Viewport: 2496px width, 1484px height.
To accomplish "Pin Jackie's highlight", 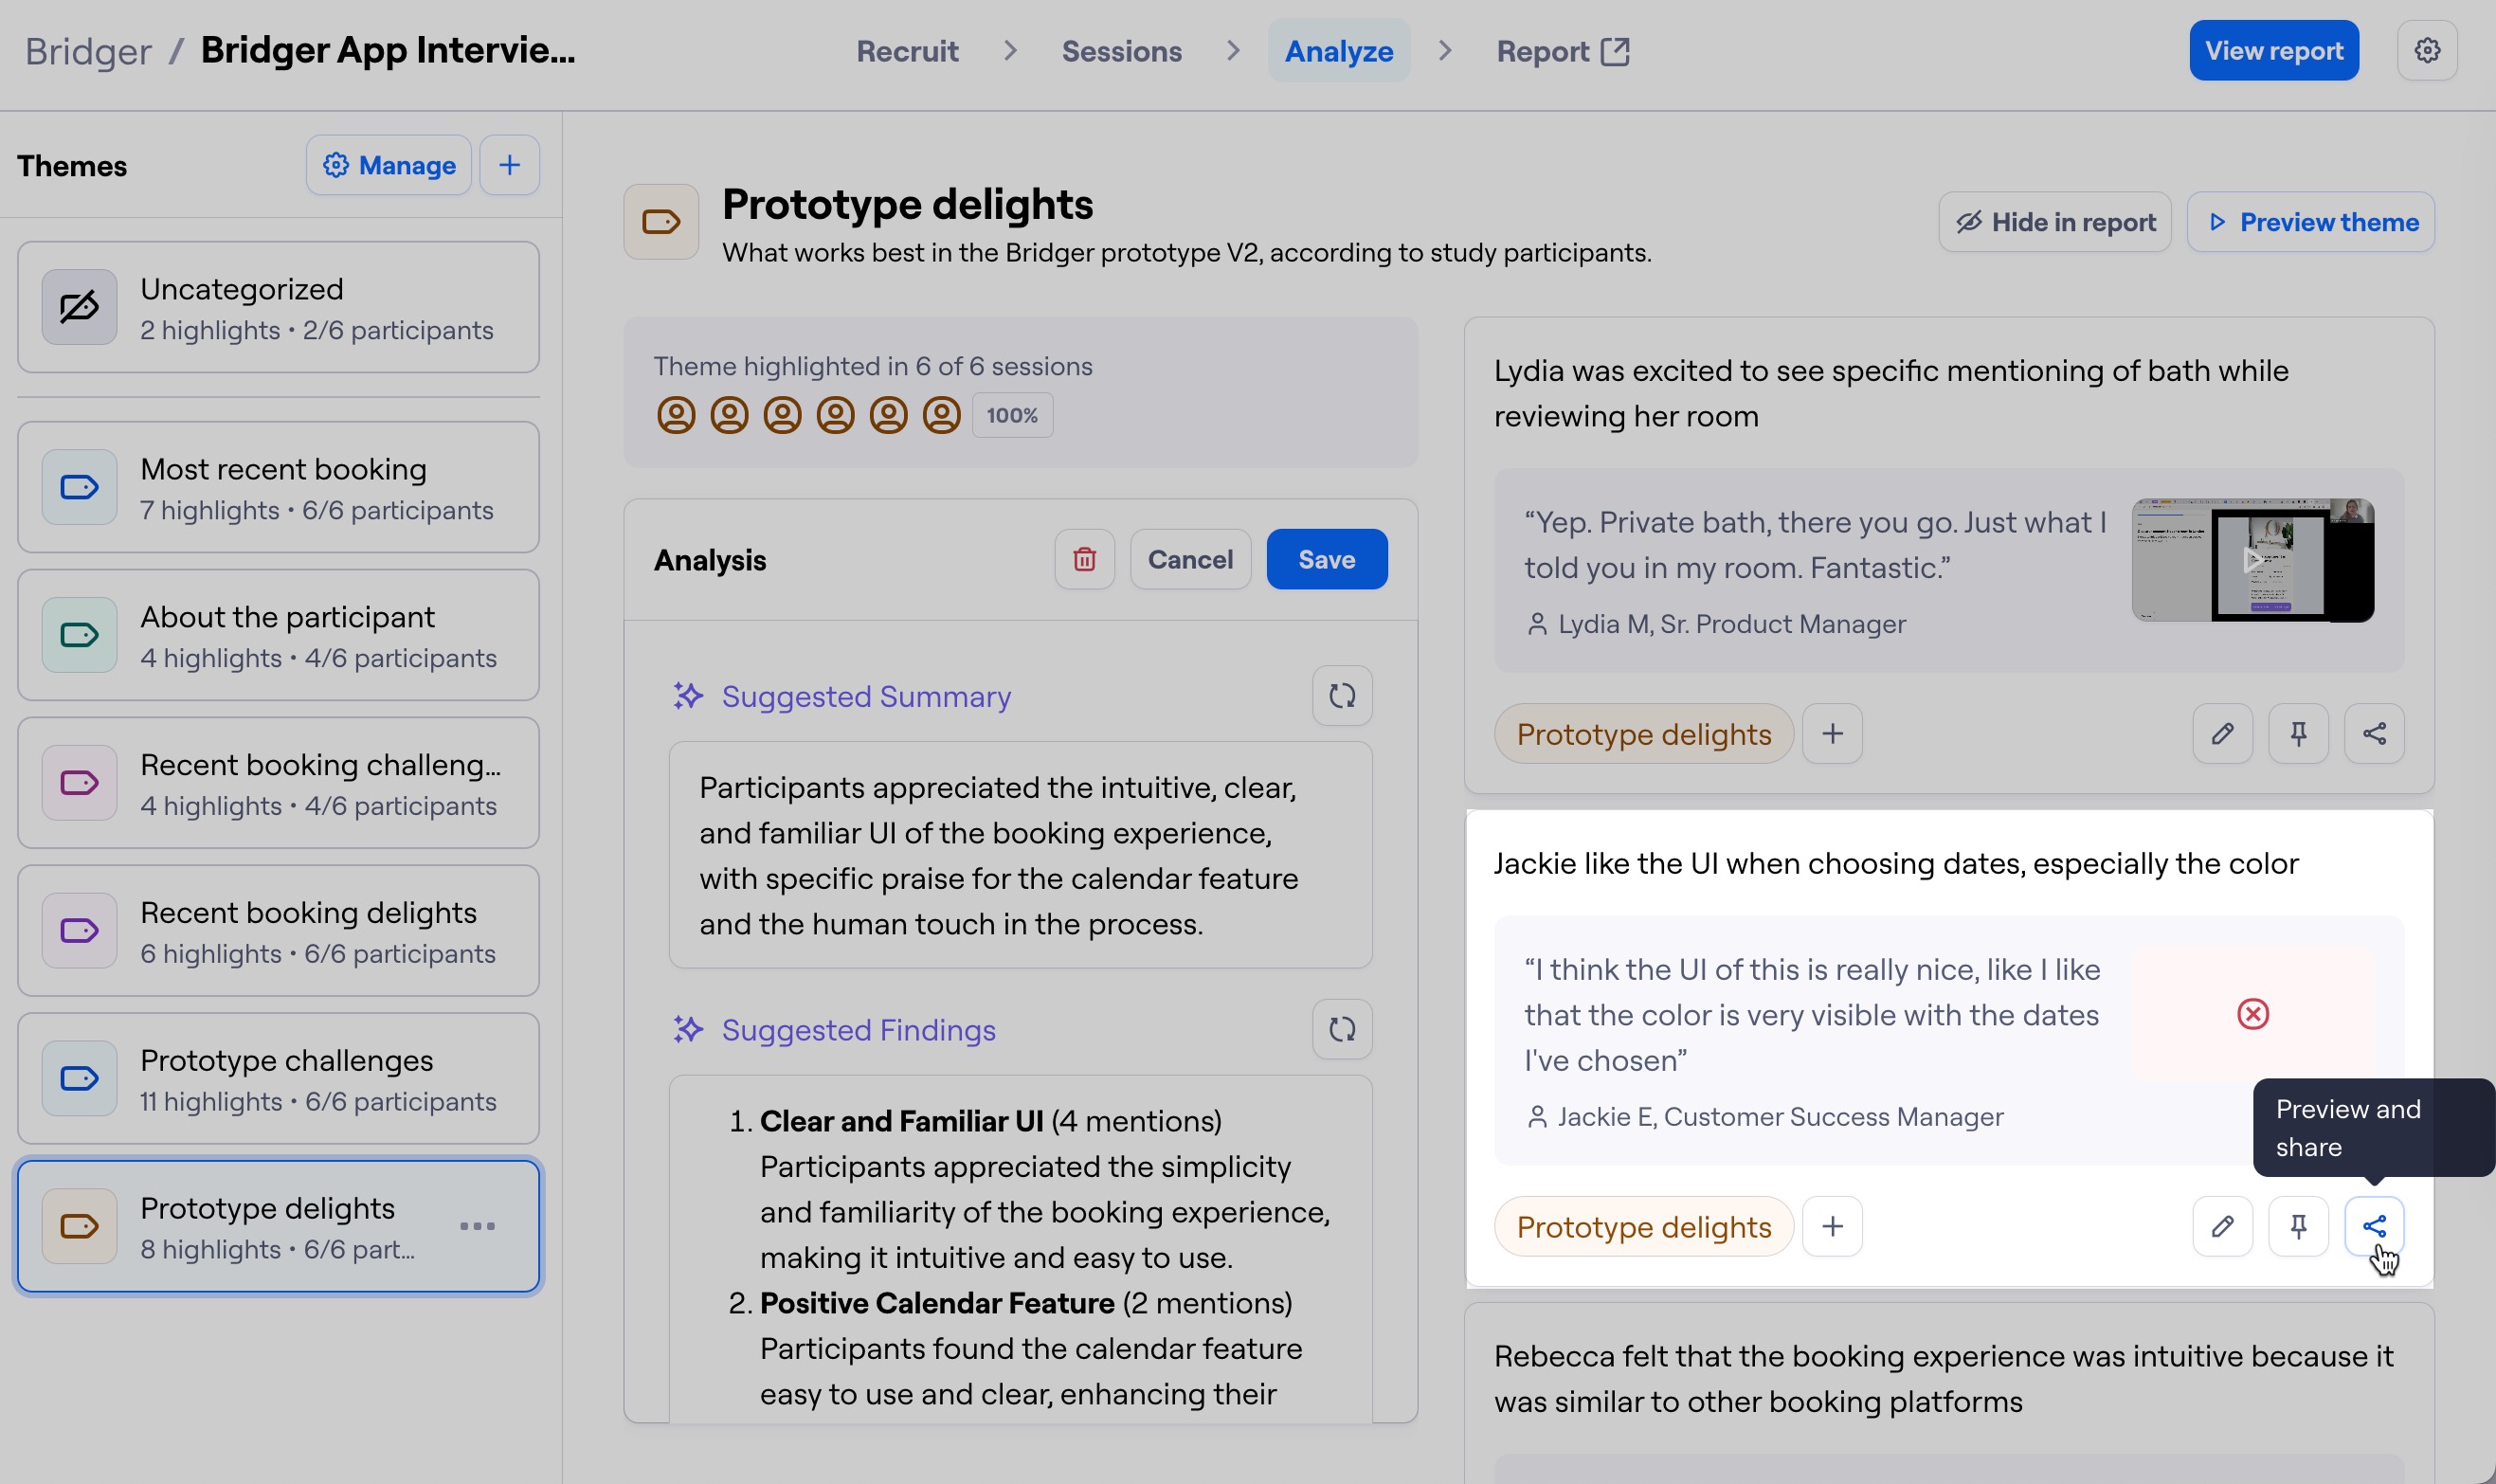I will click(2298, 1226).
